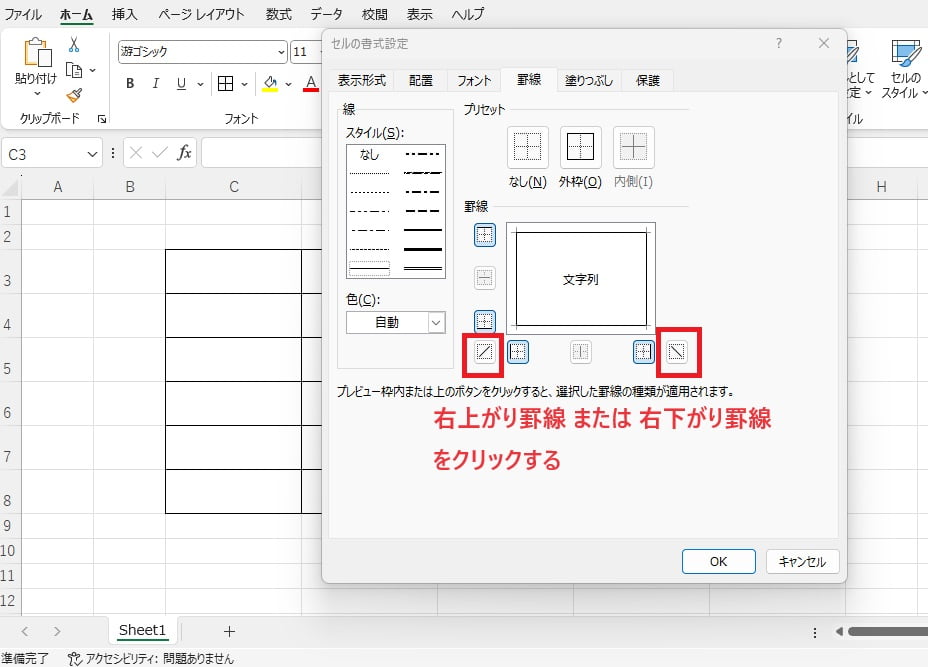Click the Copy icon
The width and height of the screenshot is (928, 667).
click(x=74, y=70)
